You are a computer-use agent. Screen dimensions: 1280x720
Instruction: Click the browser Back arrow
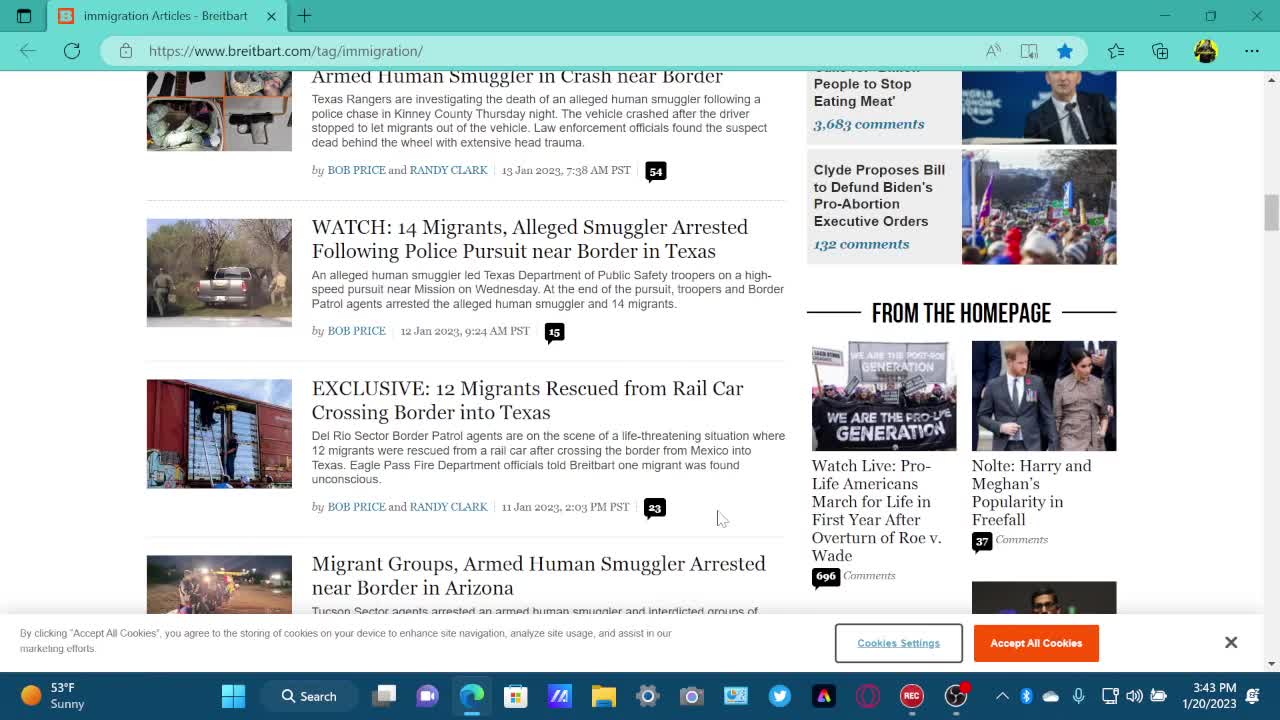pyautogui.click(x=28, y=51)
